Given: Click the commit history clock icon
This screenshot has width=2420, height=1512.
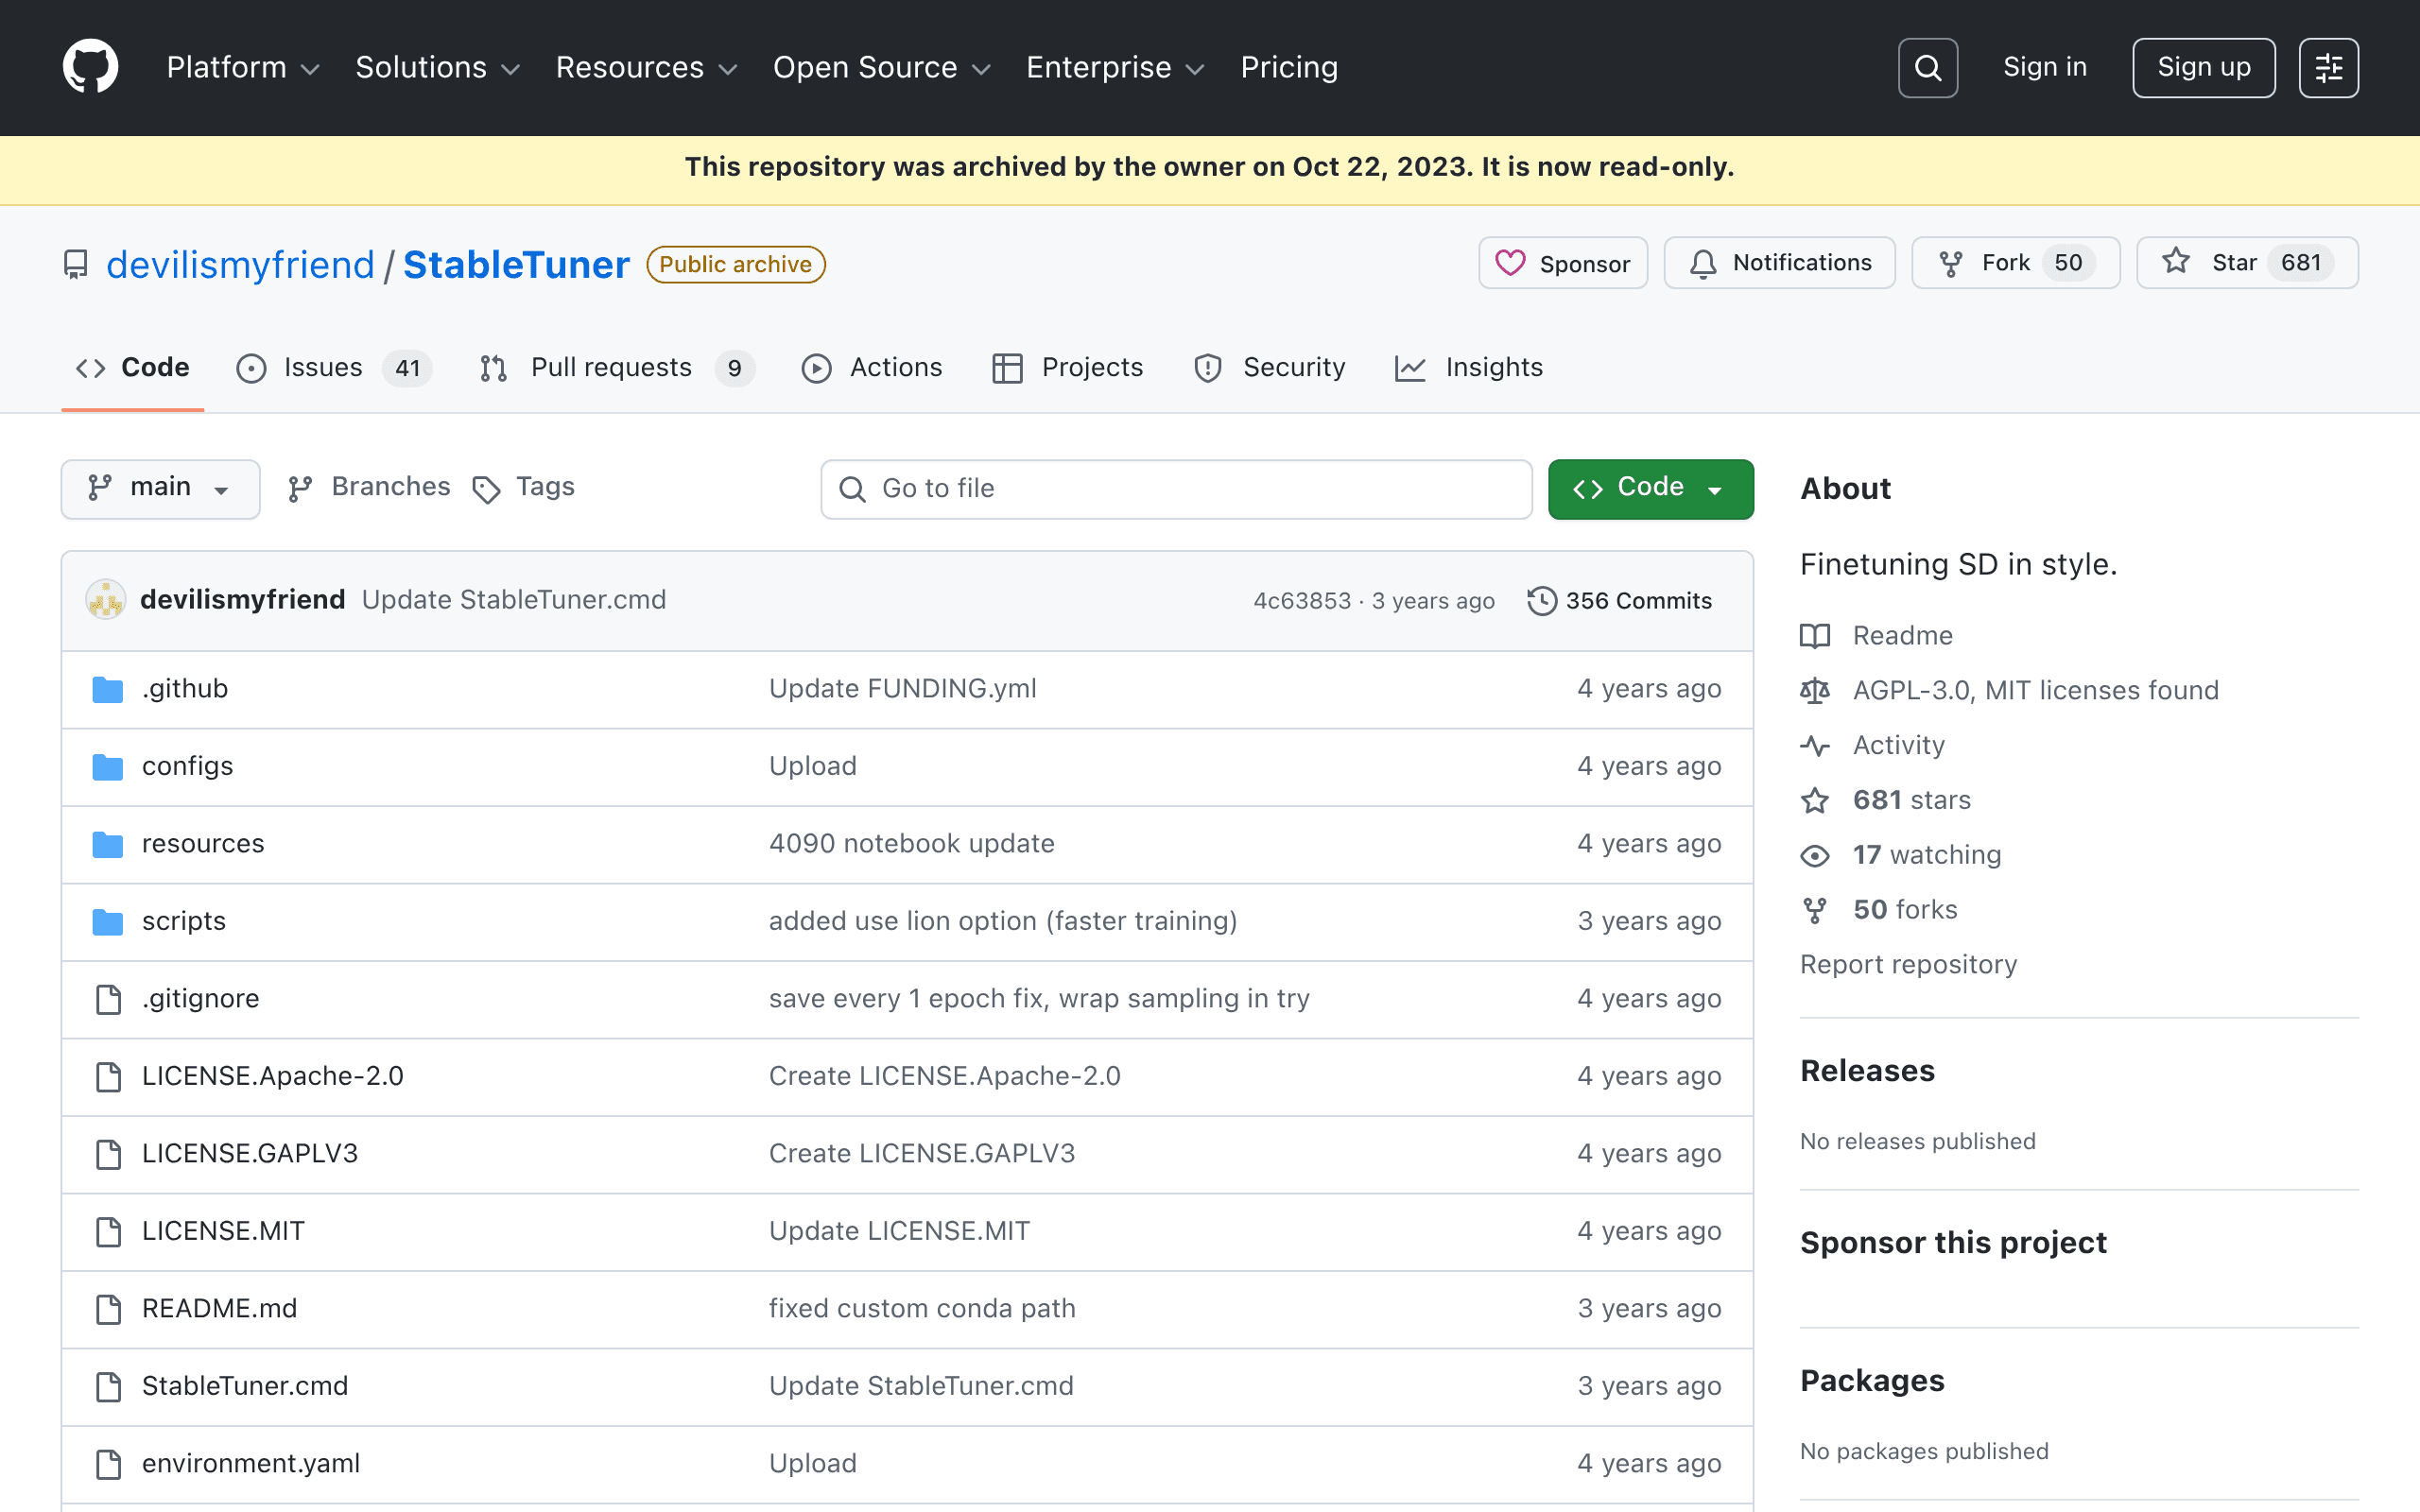Looking at the screenshot, I should 1542,601.
